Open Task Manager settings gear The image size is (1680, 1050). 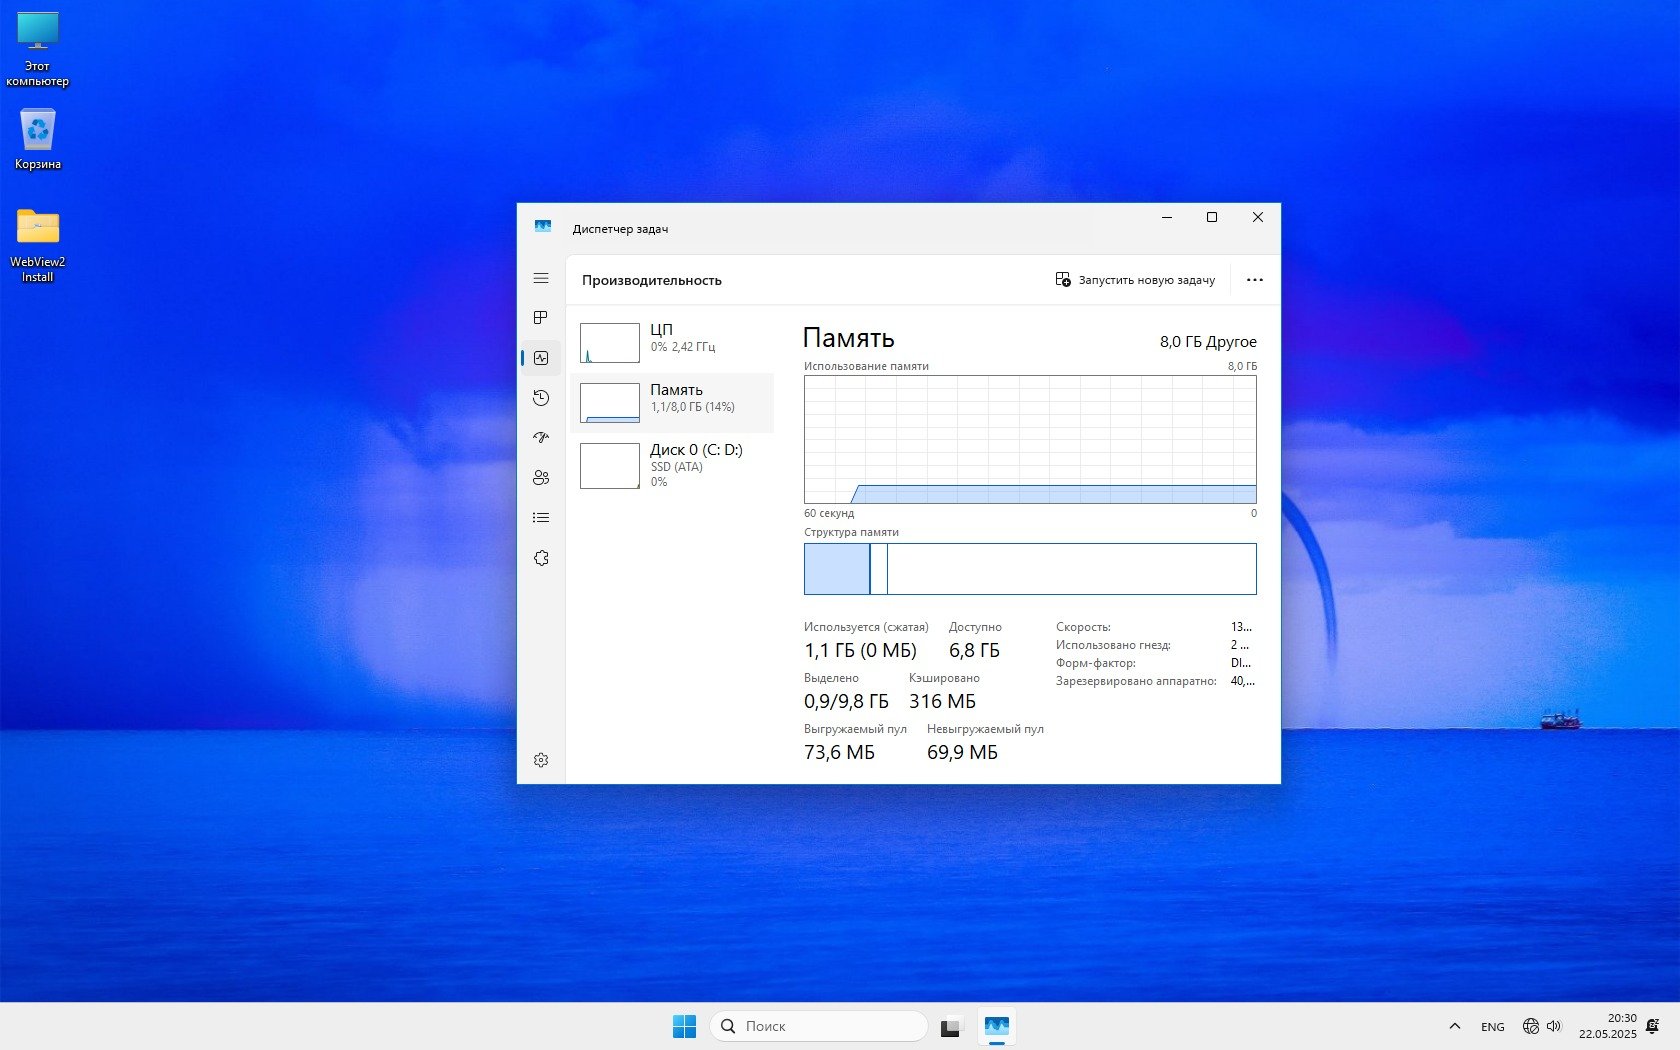[x=541, y=760]
